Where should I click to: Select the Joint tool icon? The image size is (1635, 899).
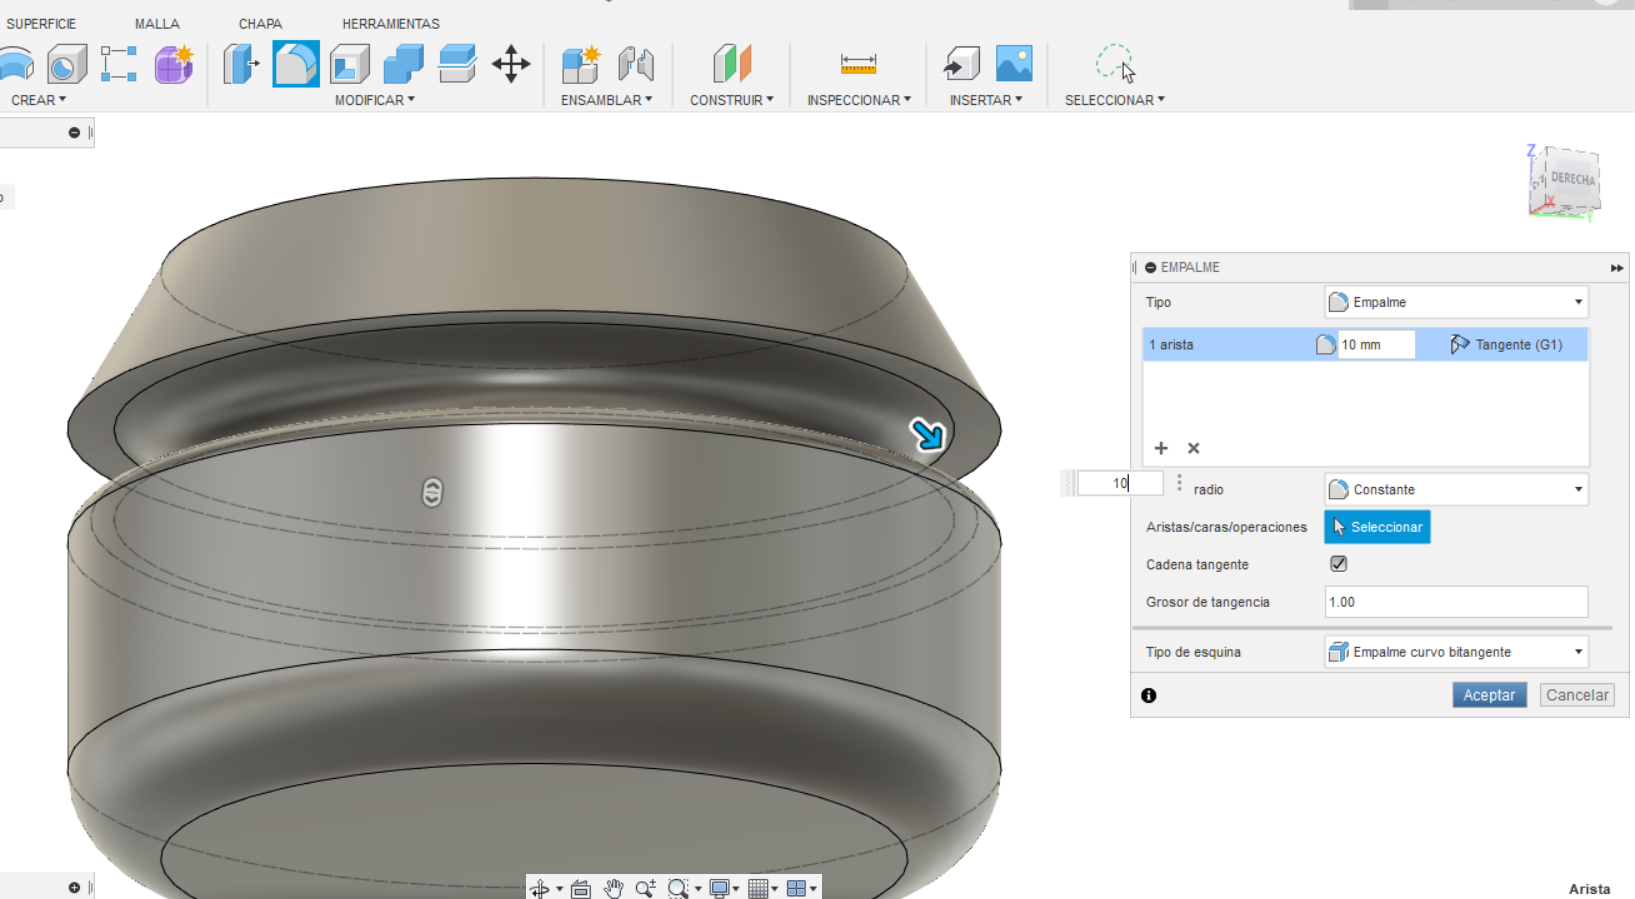(636, 64)
